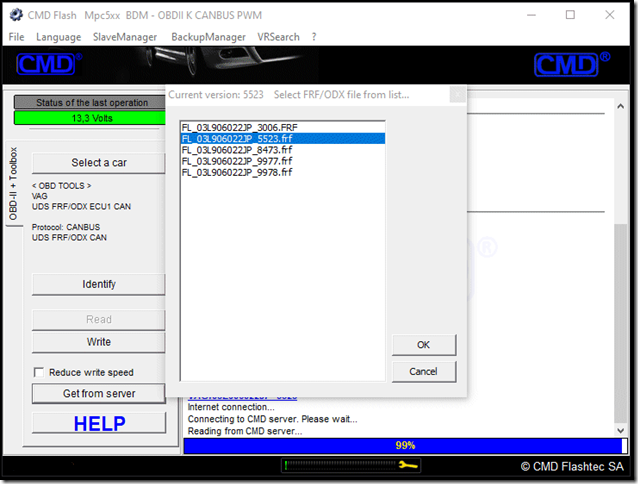Image resolution: width=638 pixels, height=484 pixels.
Task: Open the SlaveManager menu
Action: 125,37
